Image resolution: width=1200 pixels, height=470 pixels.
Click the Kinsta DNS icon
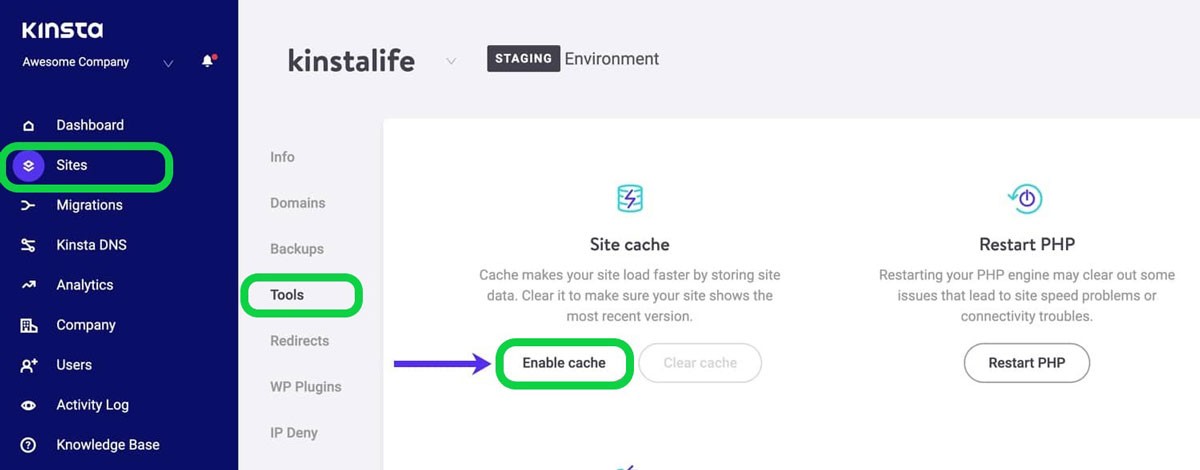point(28,246)
